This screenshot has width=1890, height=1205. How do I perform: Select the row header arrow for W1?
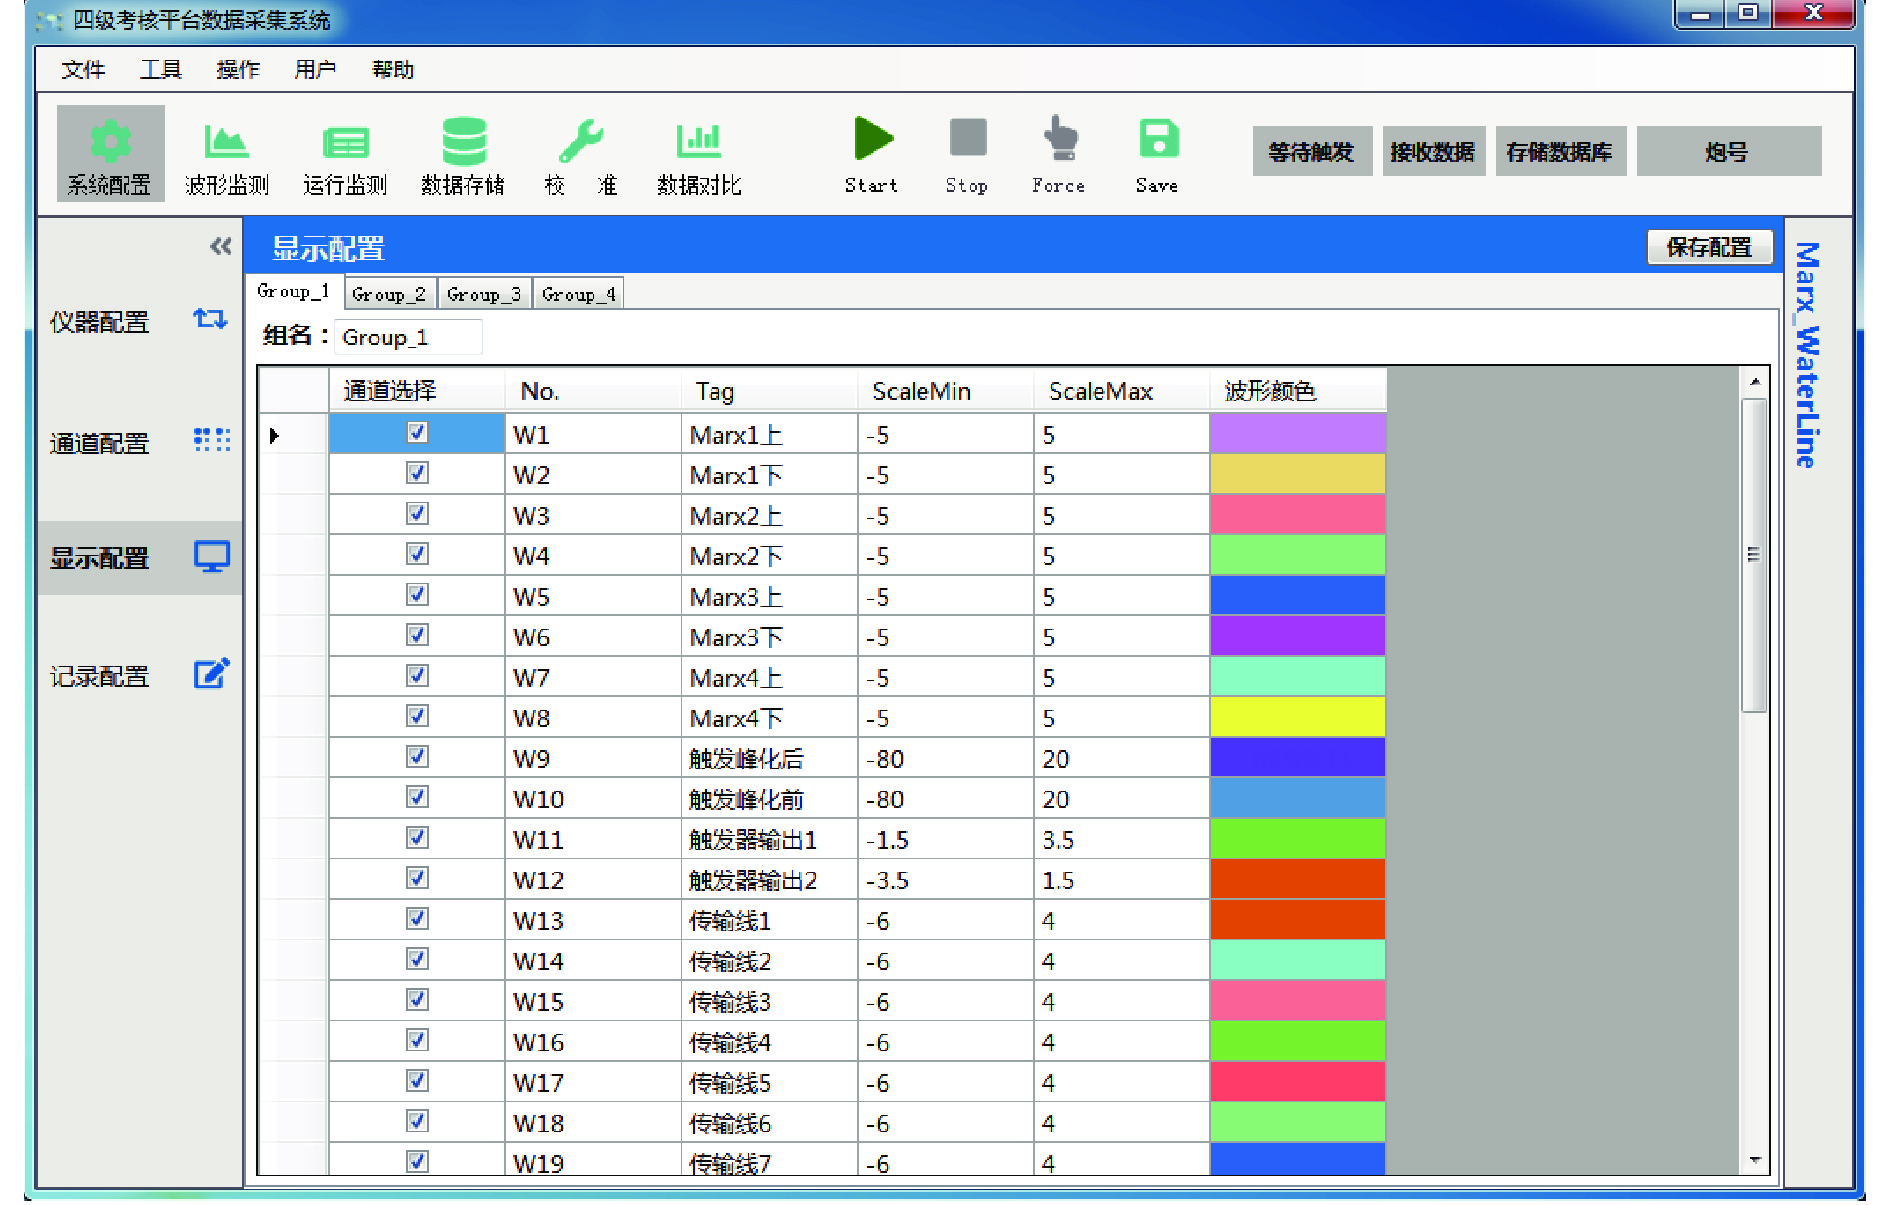(x=293, y=434)
